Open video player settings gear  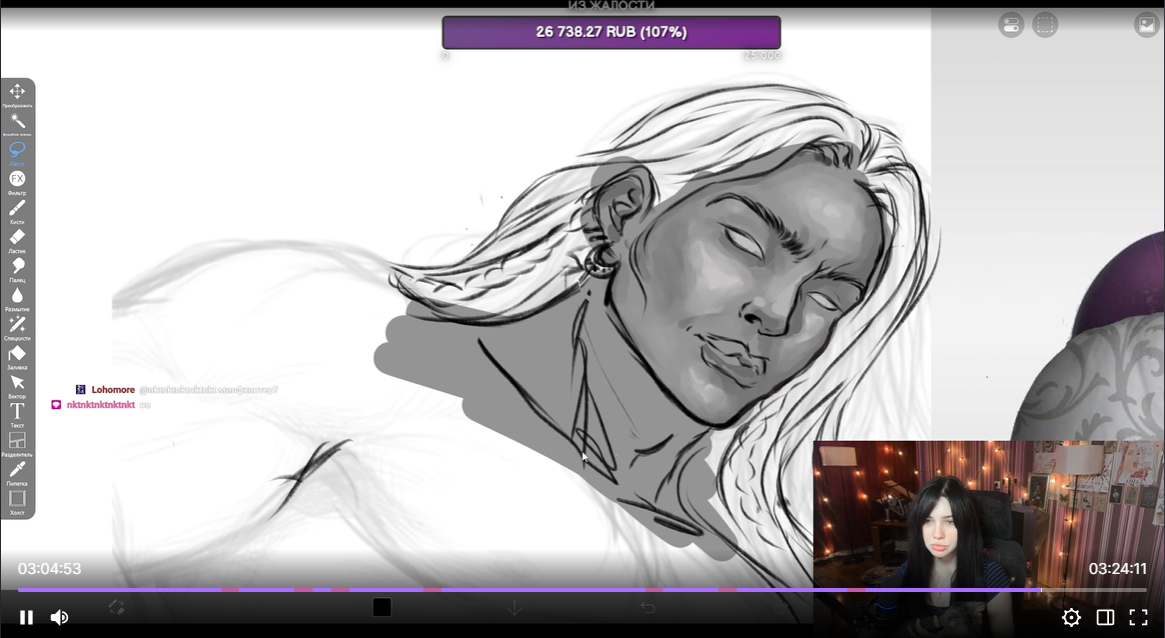1071,617
